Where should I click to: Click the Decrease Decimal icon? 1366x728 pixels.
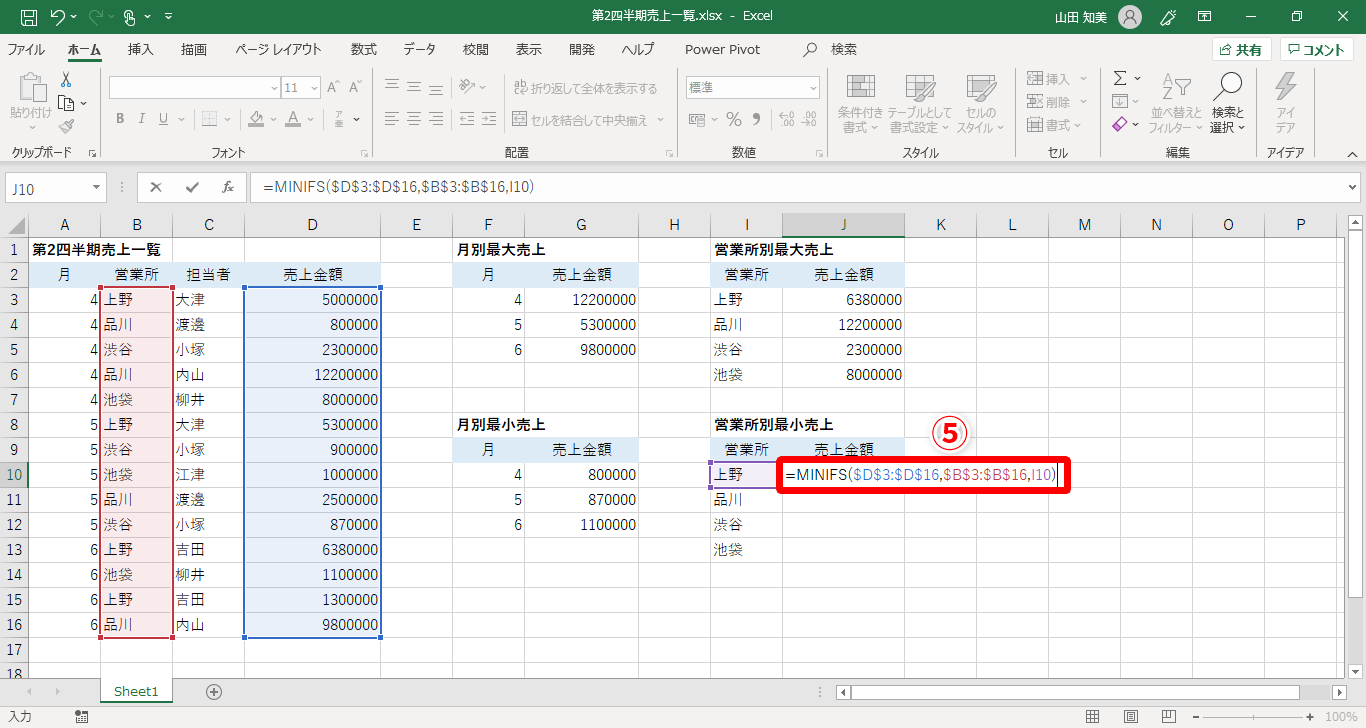pyautogui.click(x=807, y=120)
